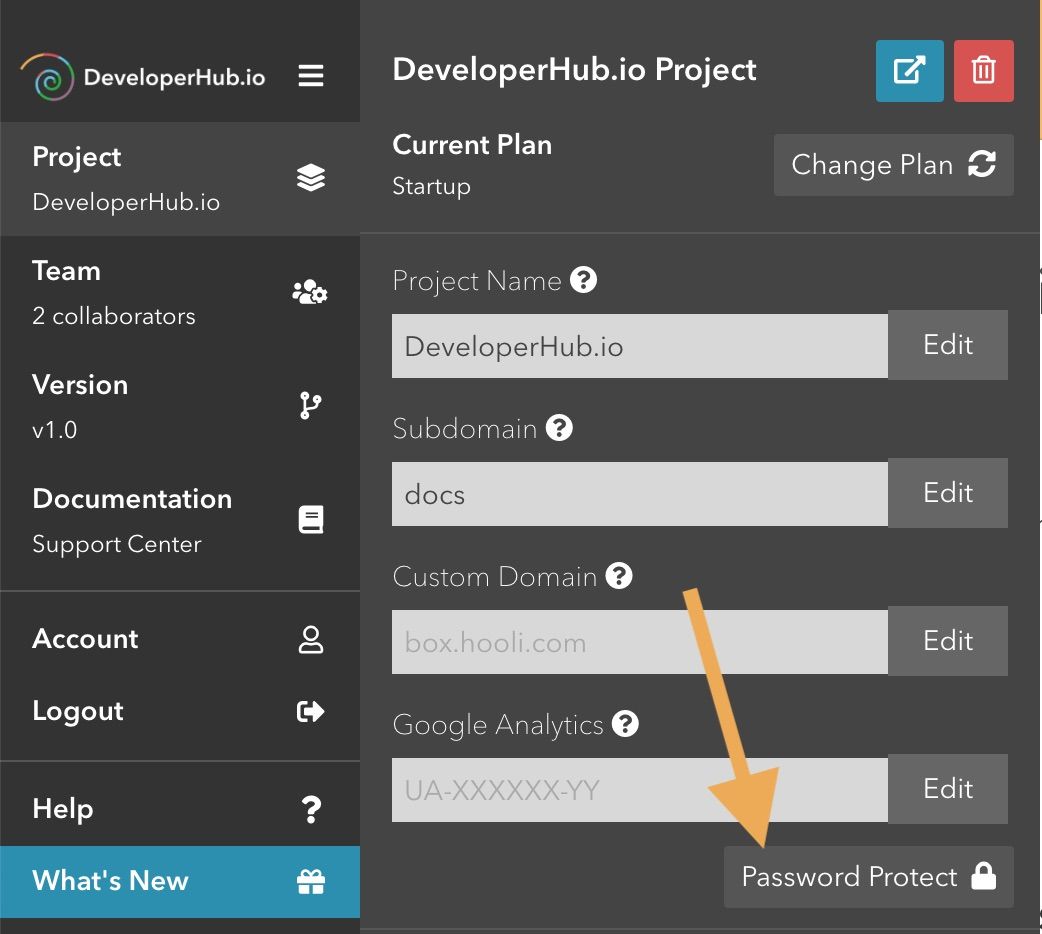Click the help question mark icon
The image size is (1042, 934).
[x=310, y=810]
